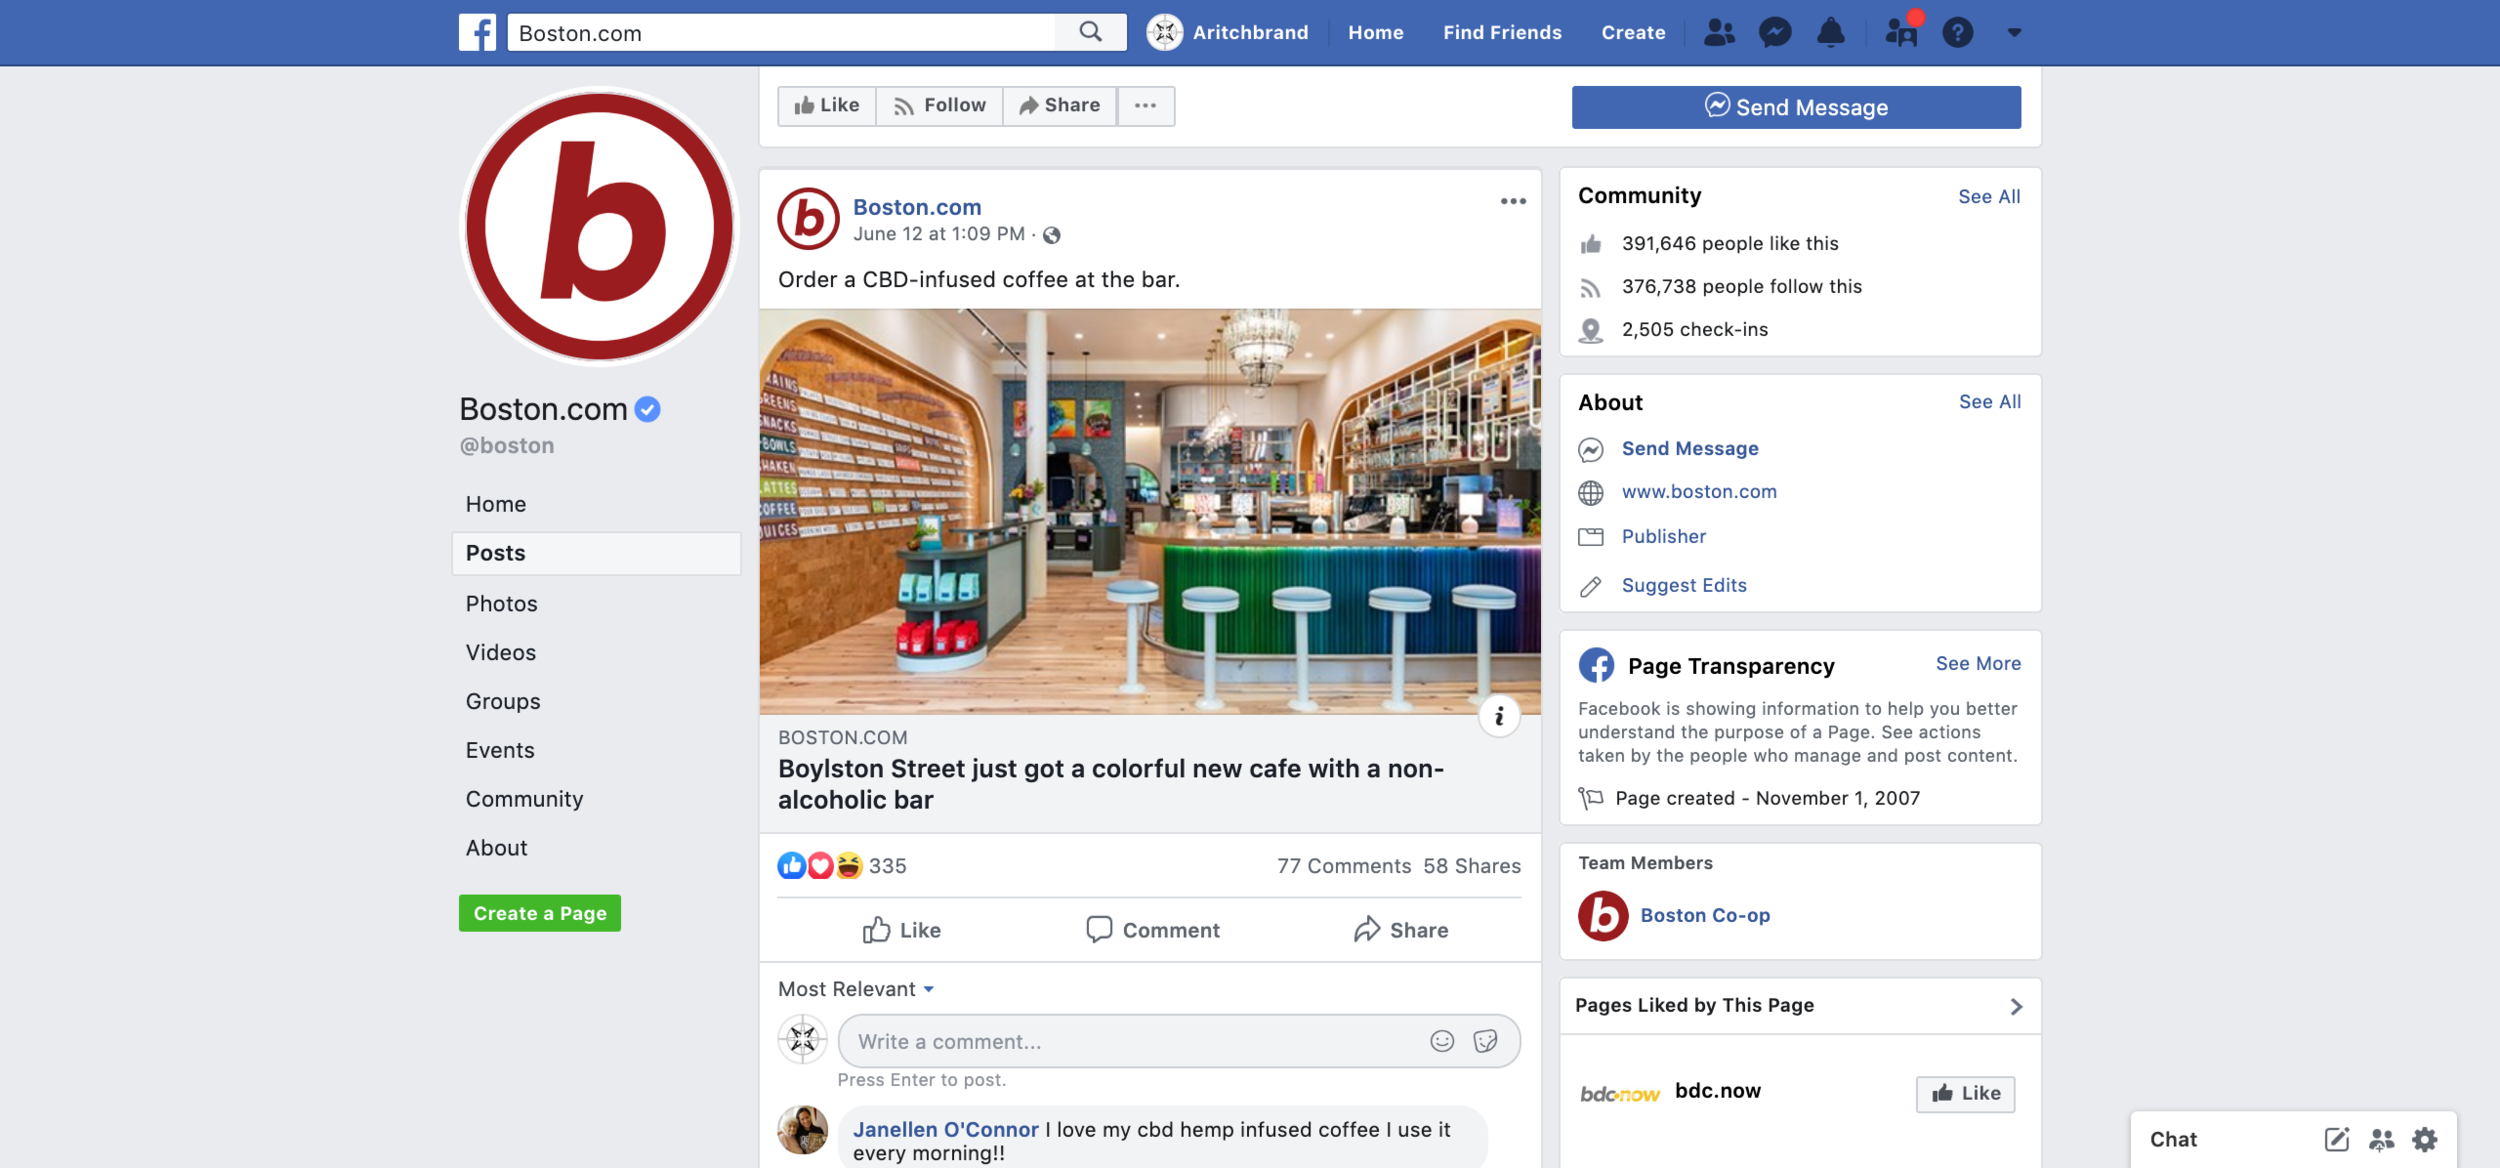
Task: Open the cafe photo in the post
Action: pyautogui.click(x=1150, y=511)
